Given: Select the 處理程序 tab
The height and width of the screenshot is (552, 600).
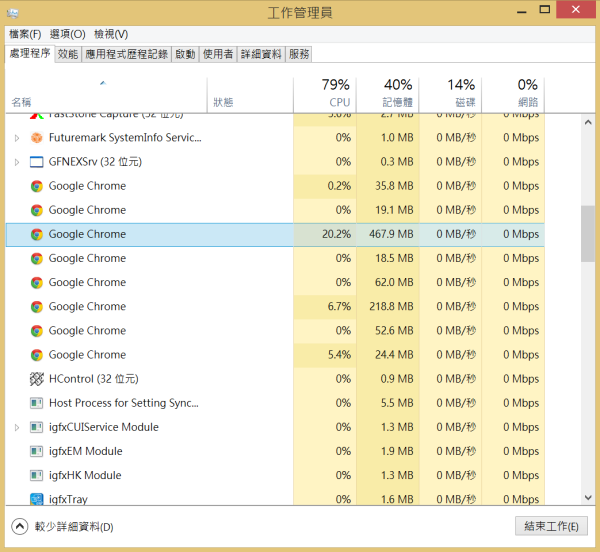Looking at the screenshot, I should pos(30,53).
